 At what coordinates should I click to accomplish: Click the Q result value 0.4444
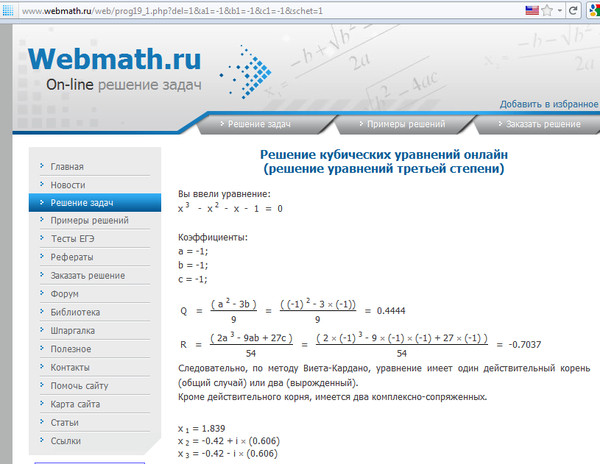(x=391, y=311)
